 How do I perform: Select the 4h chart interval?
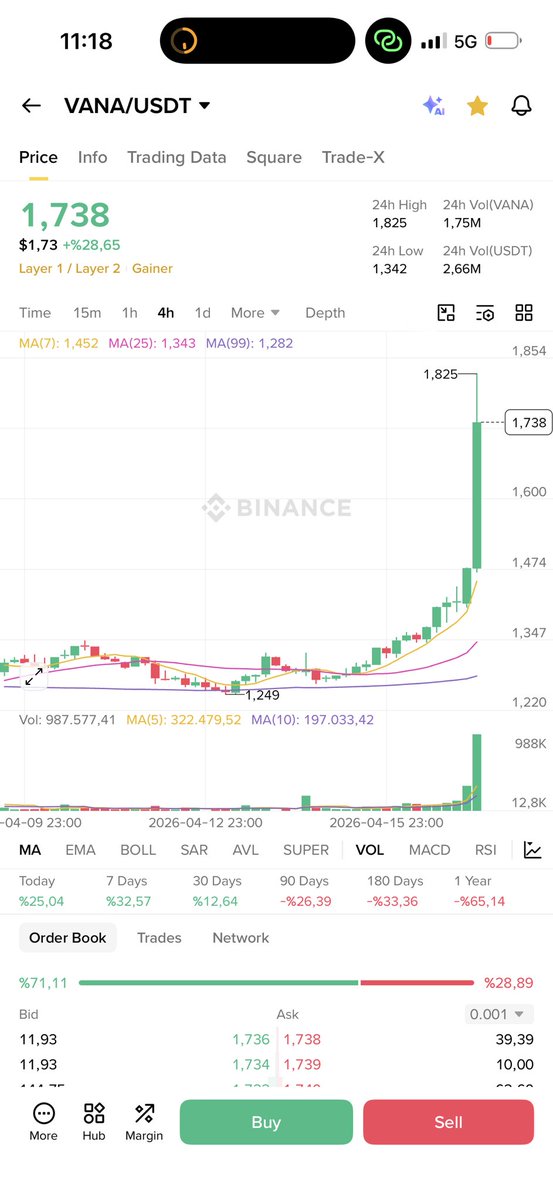166,313
